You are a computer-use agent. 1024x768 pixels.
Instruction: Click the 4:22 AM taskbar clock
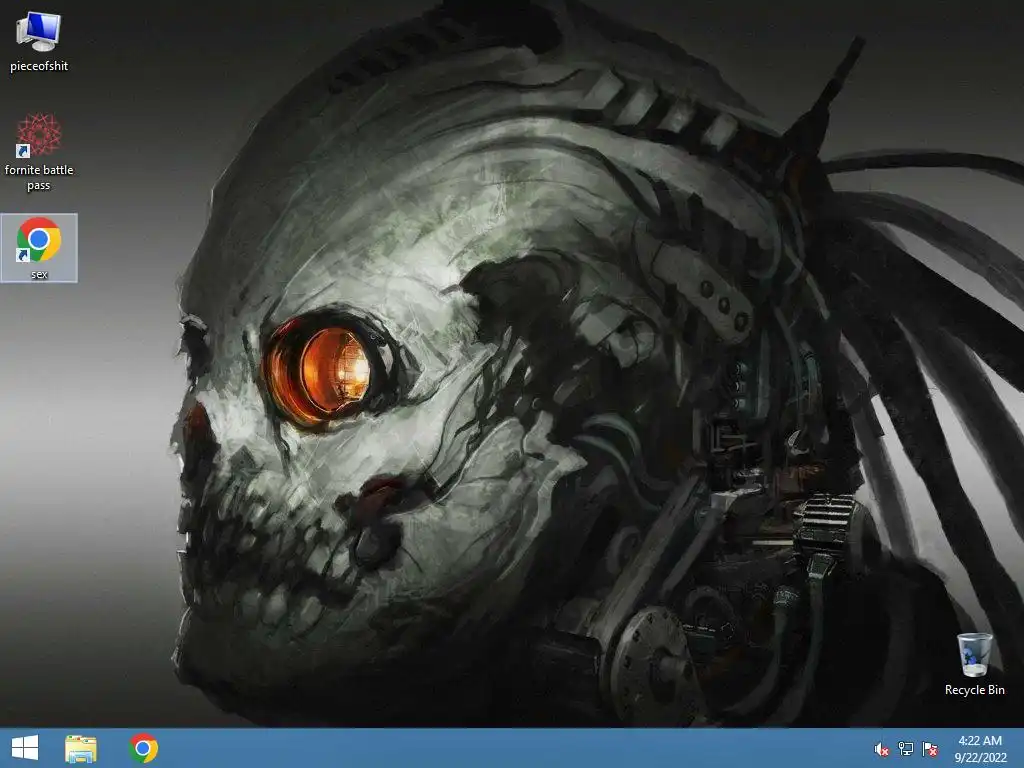(x=980, y=741)
